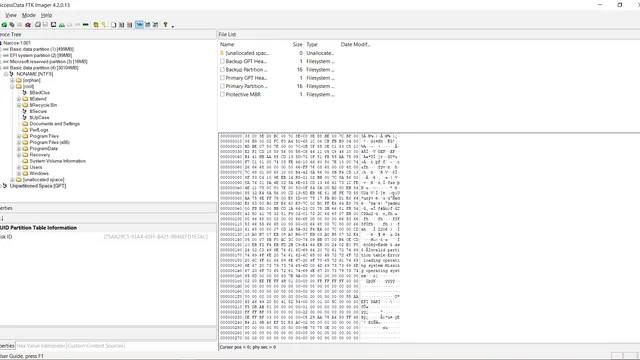Image resolution: width=640 pixels, height=360 pixels.
Task: Click the Add All Attached Devices icon
Action: point(12,25)
